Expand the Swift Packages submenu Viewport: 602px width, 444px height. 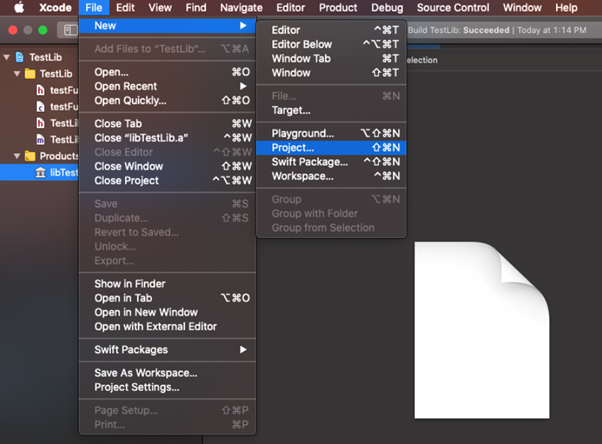(167, 350)
